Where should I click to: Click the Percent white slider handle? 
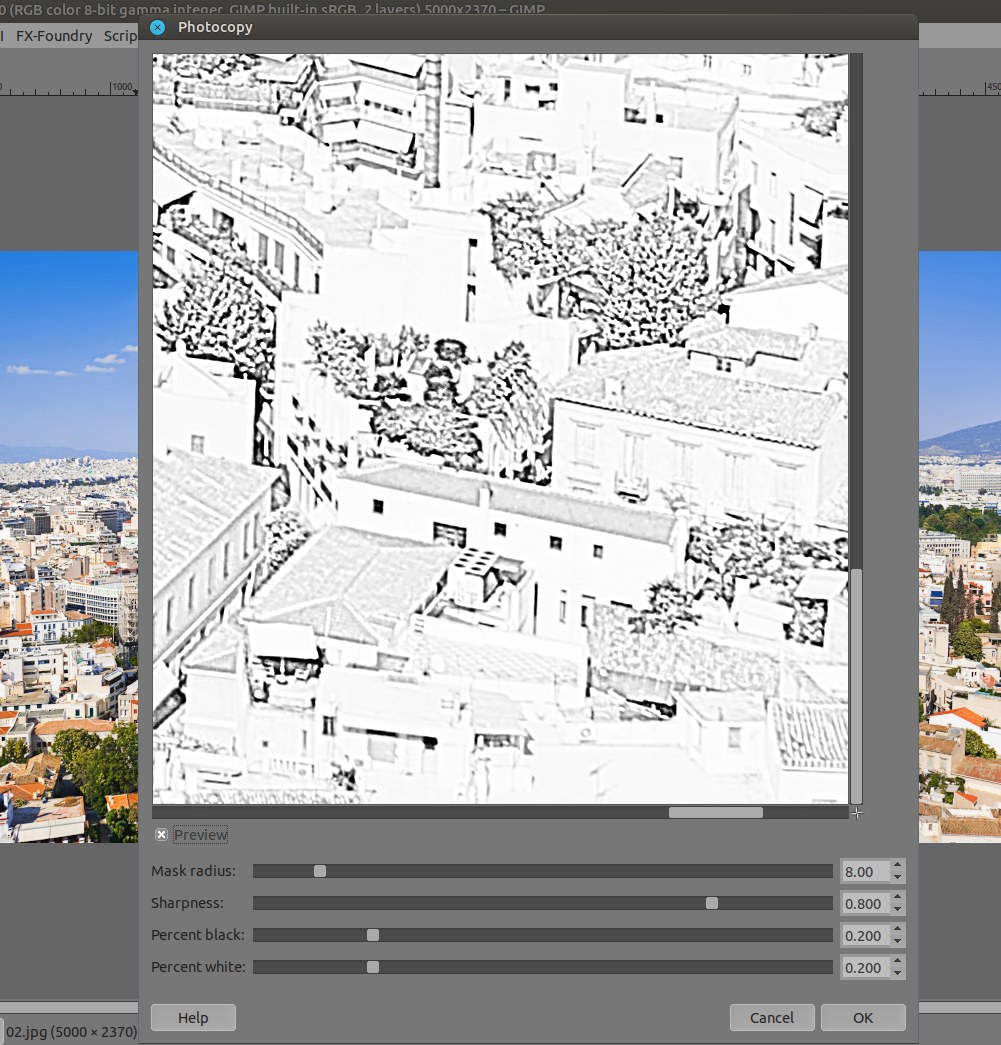(373, 967)
